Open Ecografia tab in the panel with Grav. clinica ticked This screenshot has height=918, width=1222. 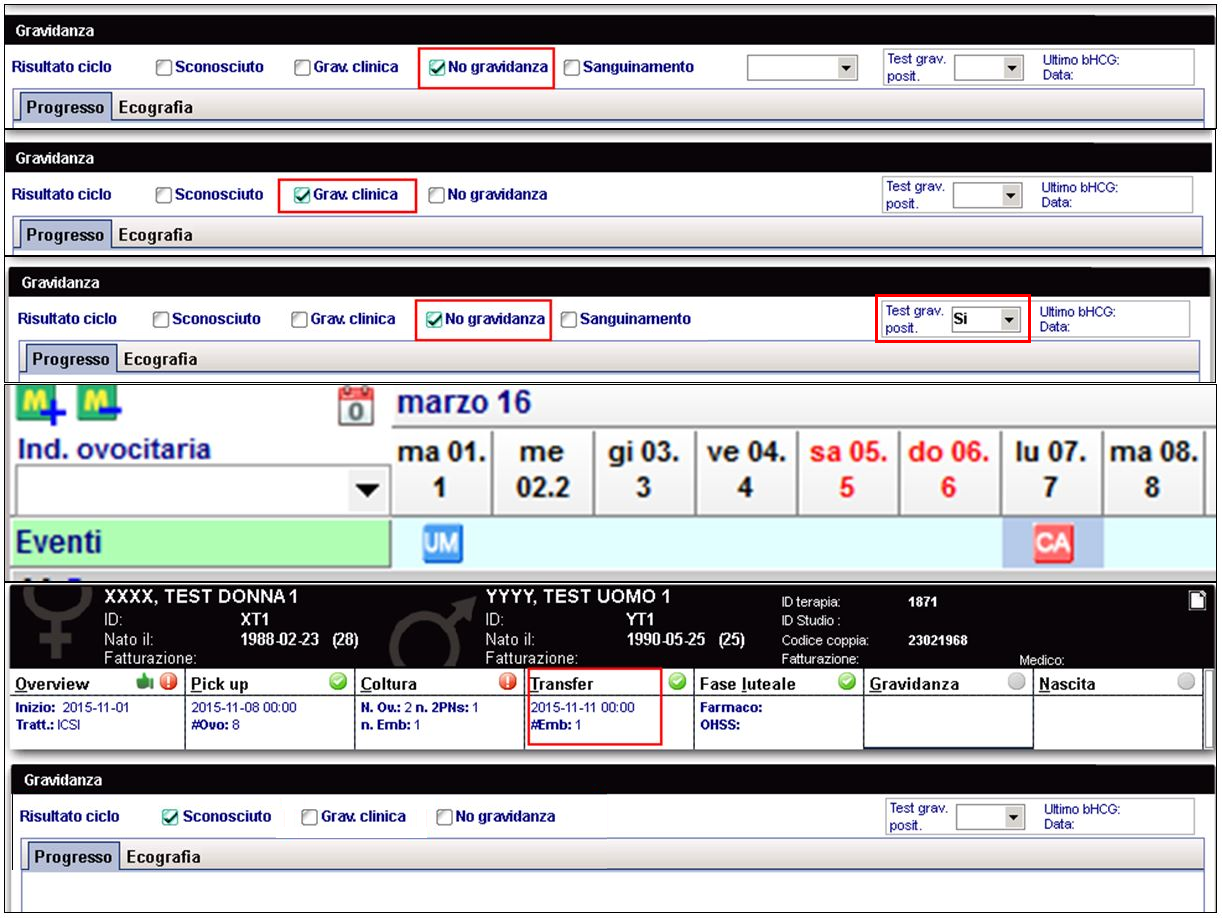point(155,235)
